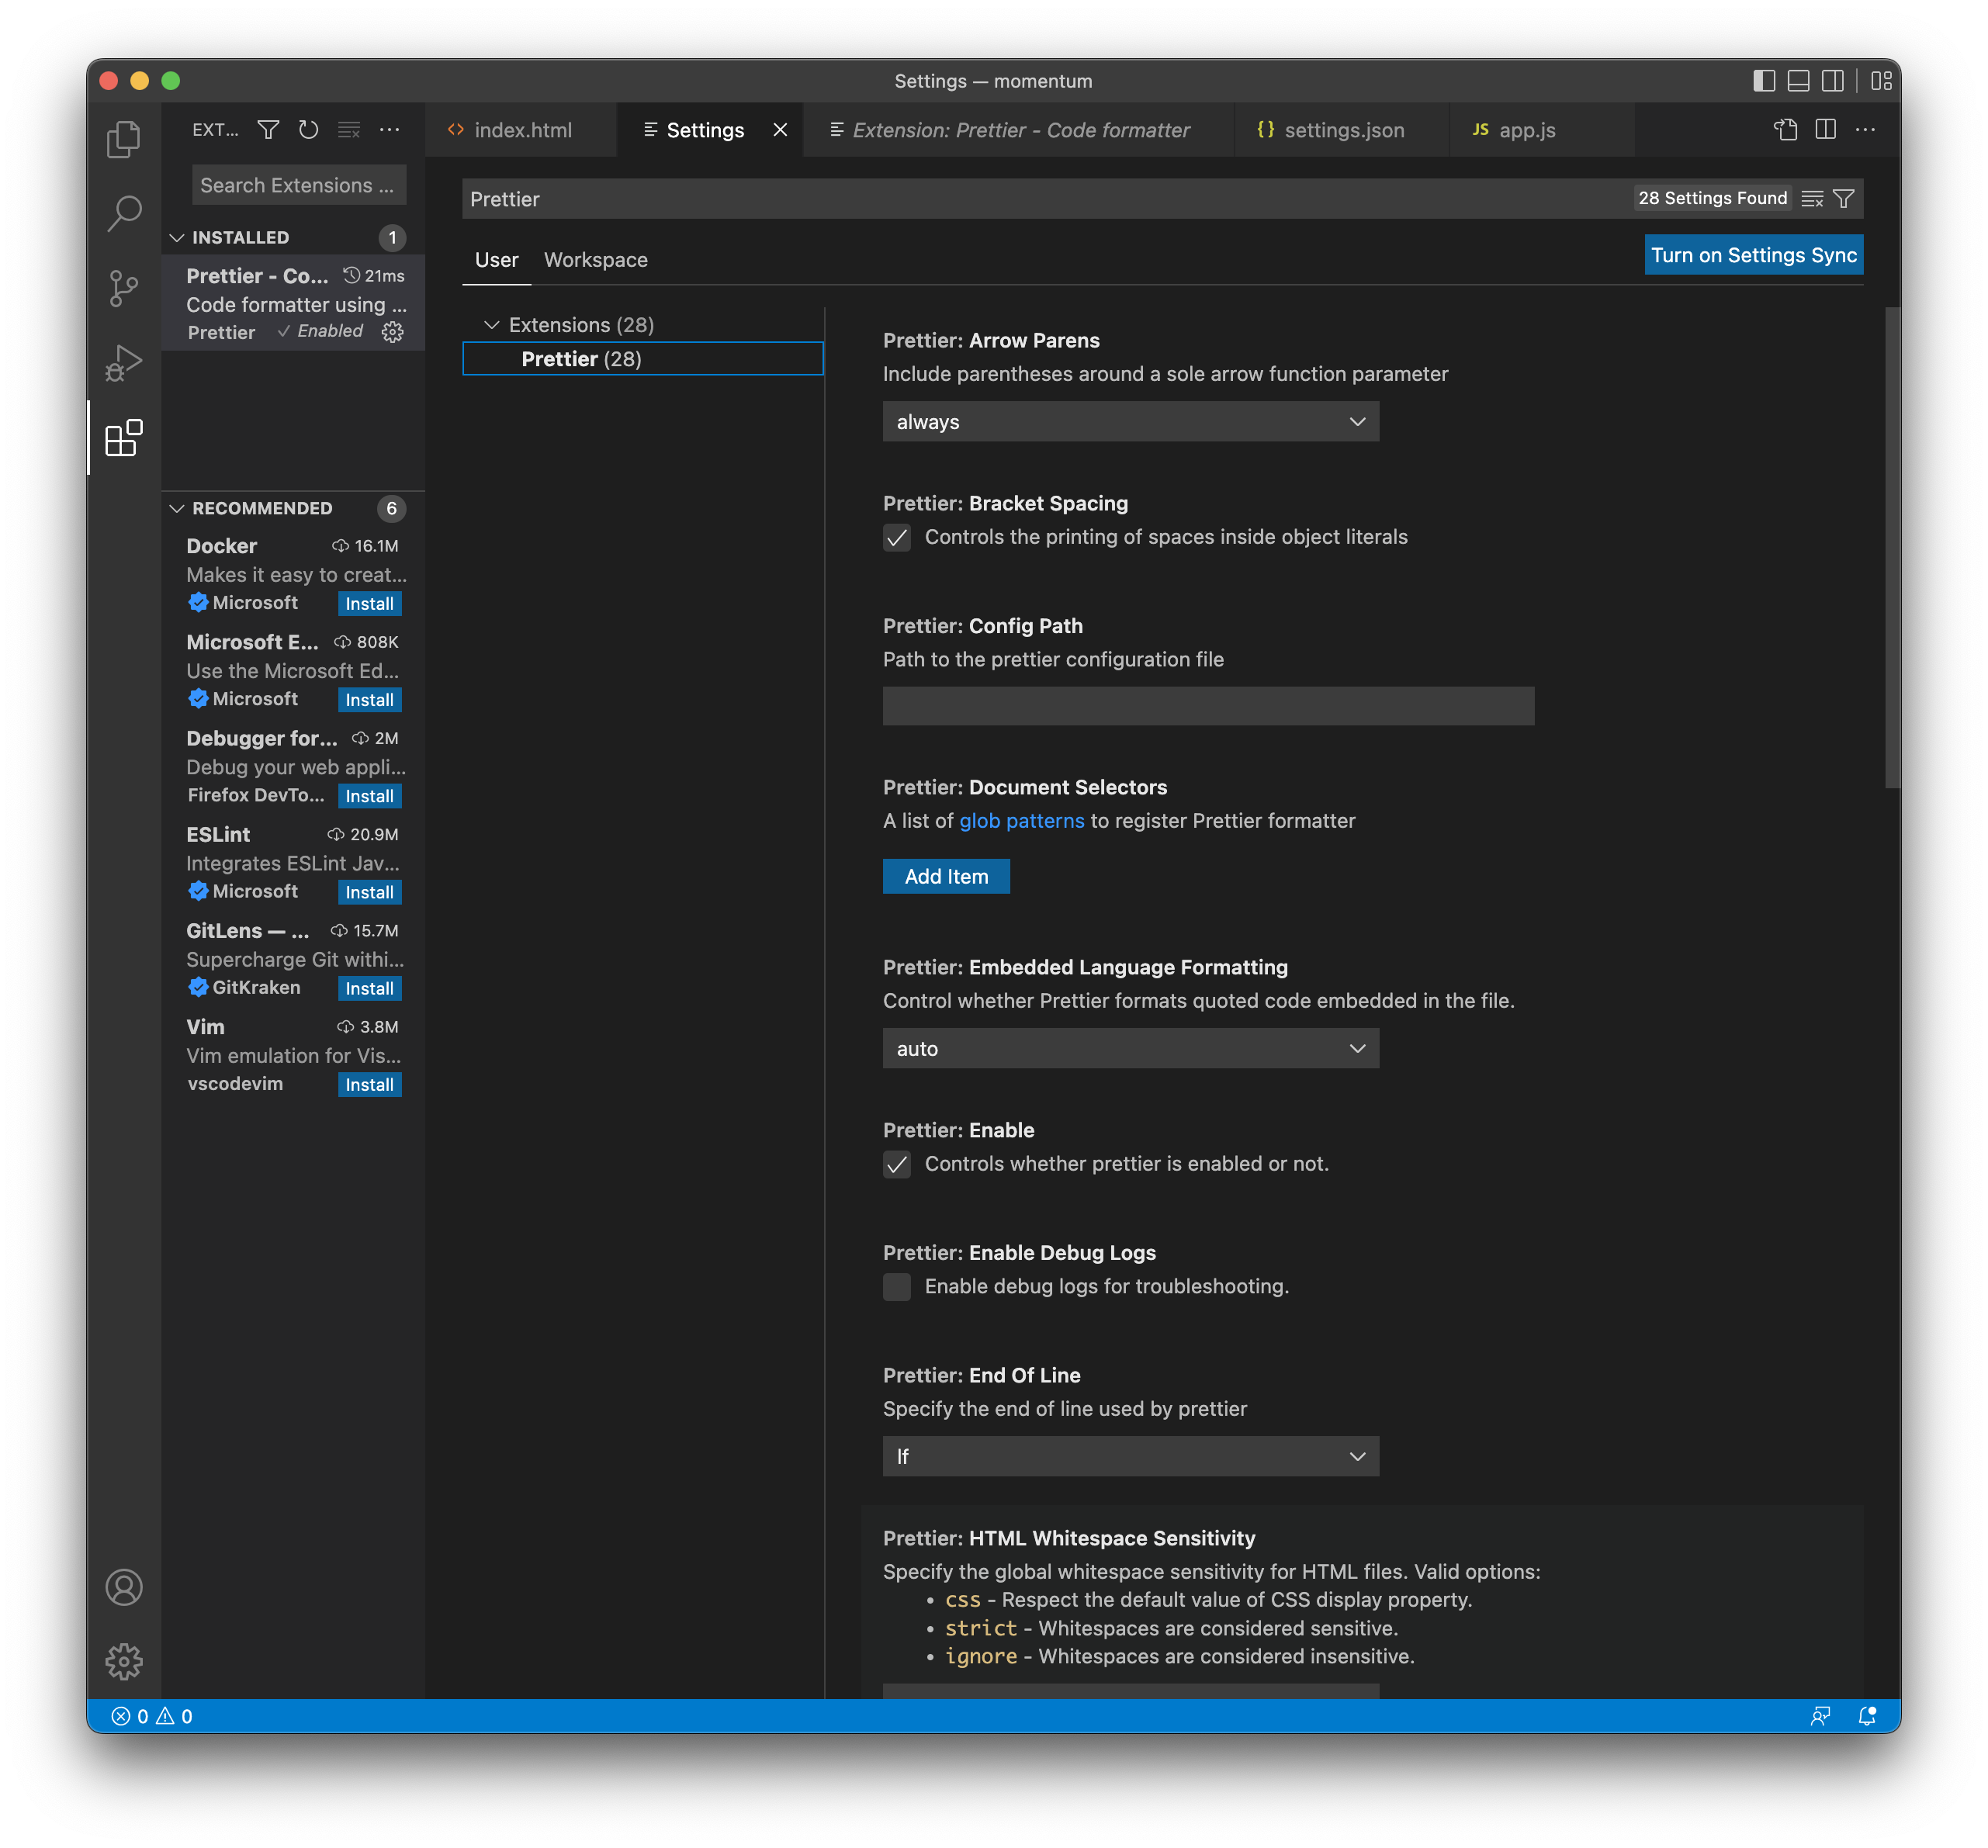Open the Run and Debug view

click(x=124, y=363)
